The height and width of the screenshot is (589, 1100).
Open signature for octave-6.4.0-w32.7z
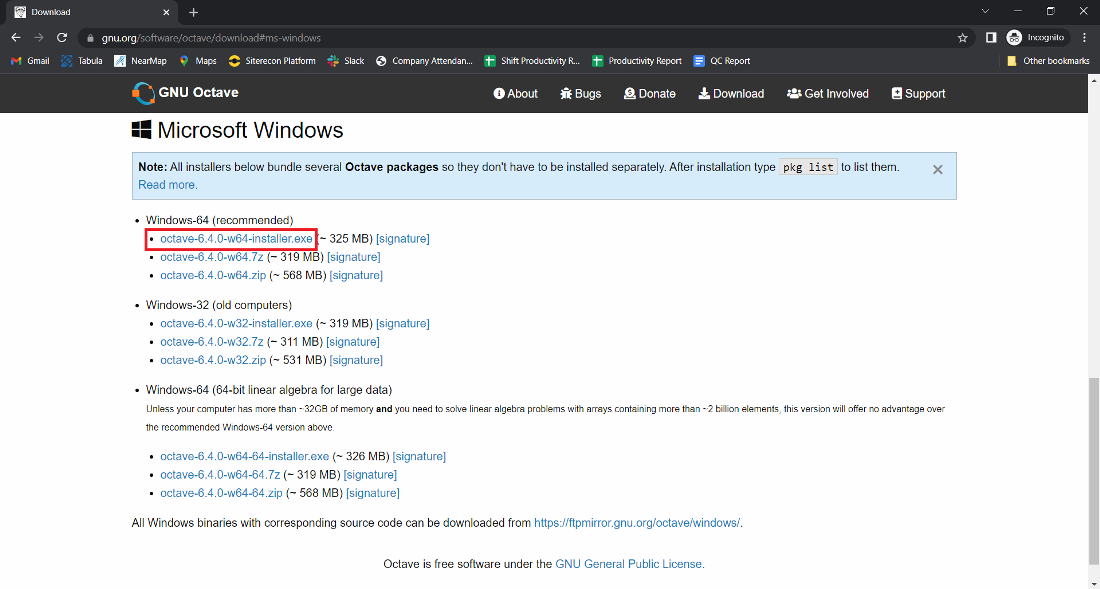click(353, 342)
